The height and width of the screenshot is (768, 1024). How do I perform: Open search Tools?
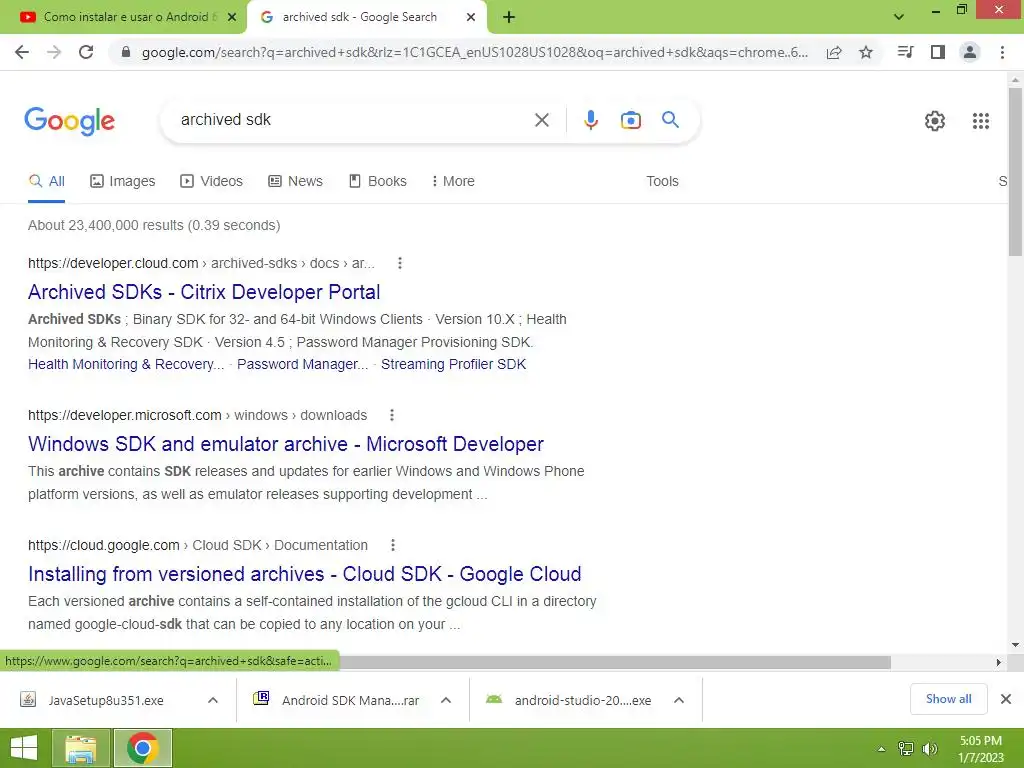[662, 182]
